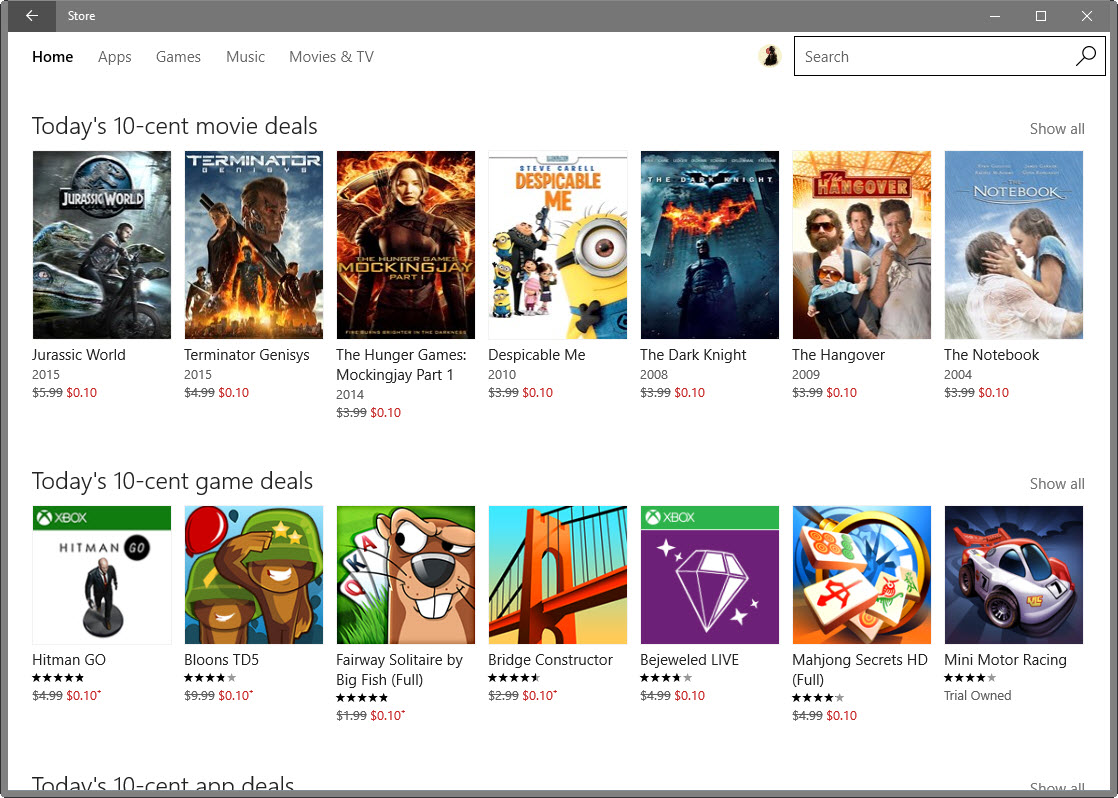Image resolution: width=1118 pixels, height=798 pixels.
Task: Click the Despicable Me title text
Action: tap(537, 356)
